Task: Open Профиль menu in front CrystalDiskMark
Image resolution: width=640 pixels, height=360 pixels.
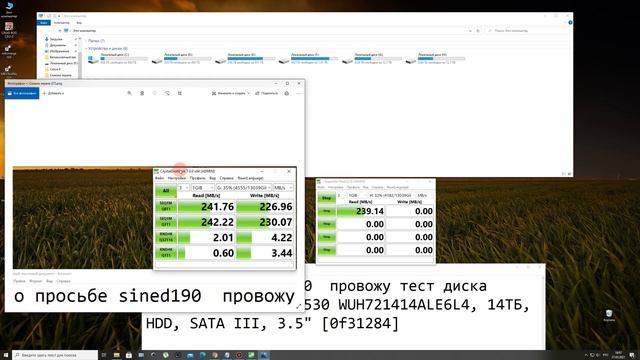Action: pyautogui.click(x=198, y=178)
